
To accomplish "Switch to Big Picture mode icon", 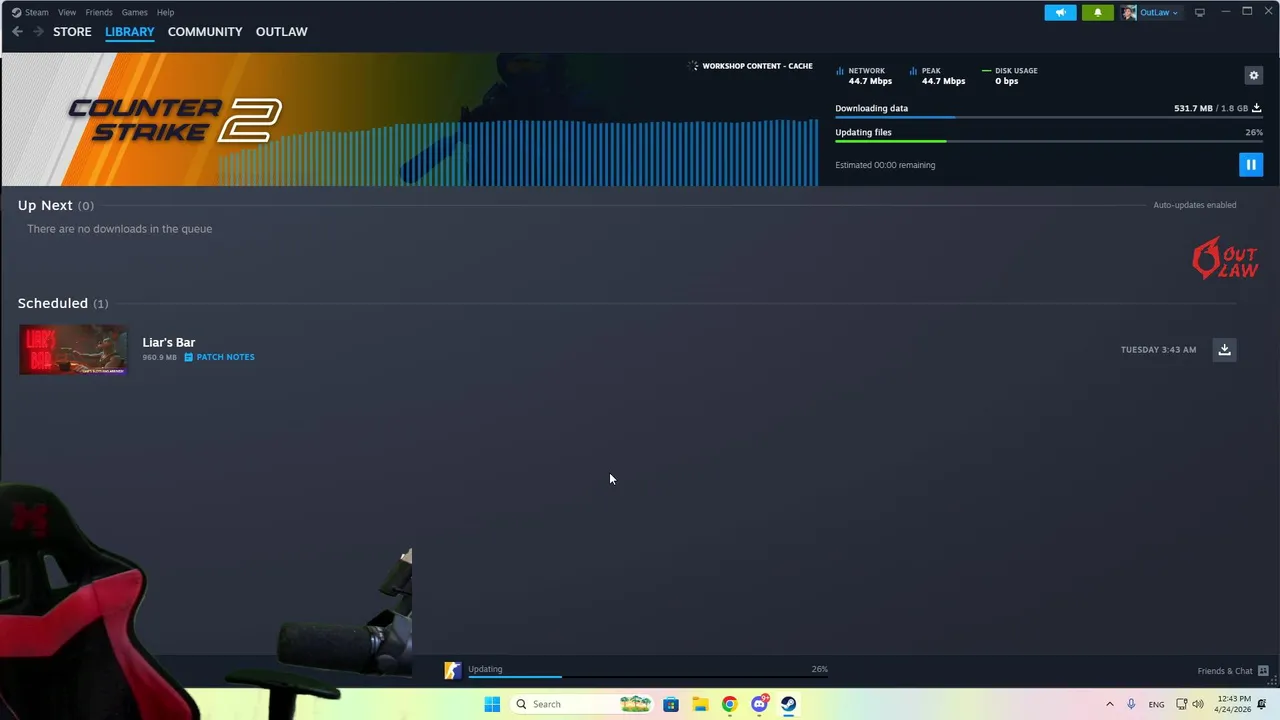I will [1199, 12].
